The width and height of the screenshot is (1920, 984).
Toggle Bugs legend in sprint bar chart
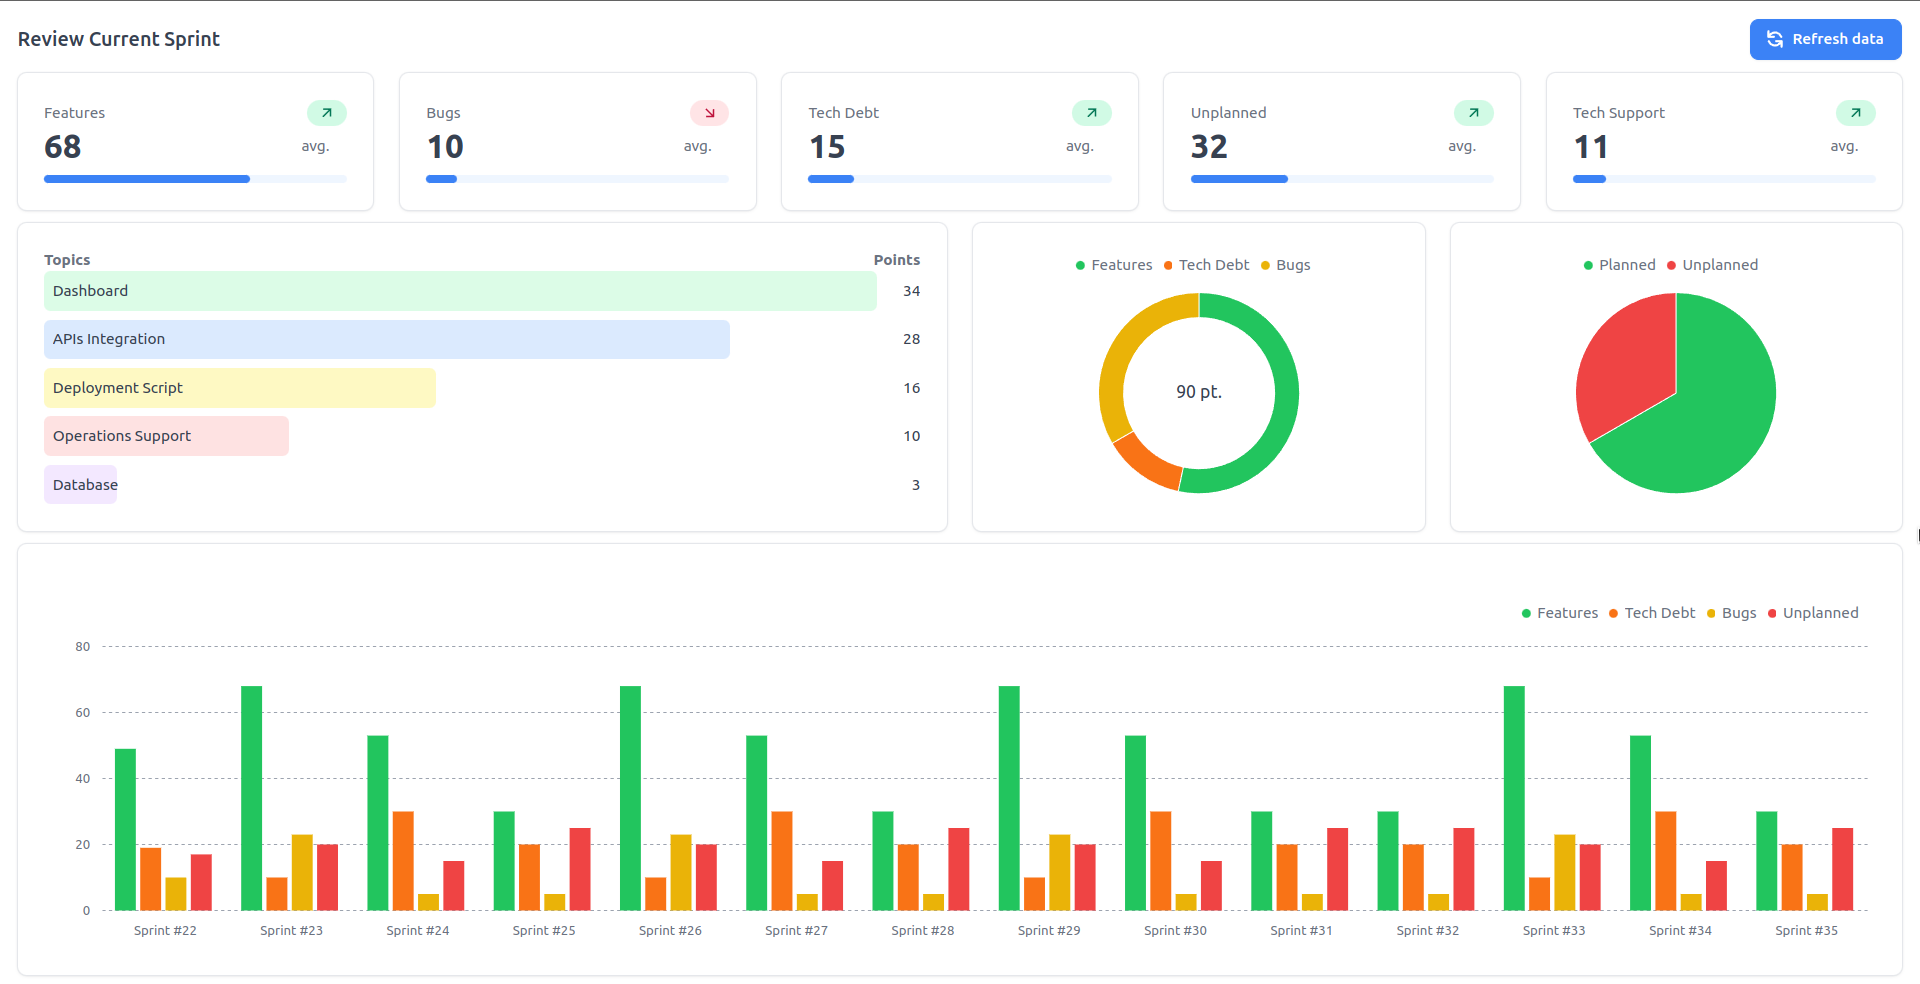(1731, 613)
